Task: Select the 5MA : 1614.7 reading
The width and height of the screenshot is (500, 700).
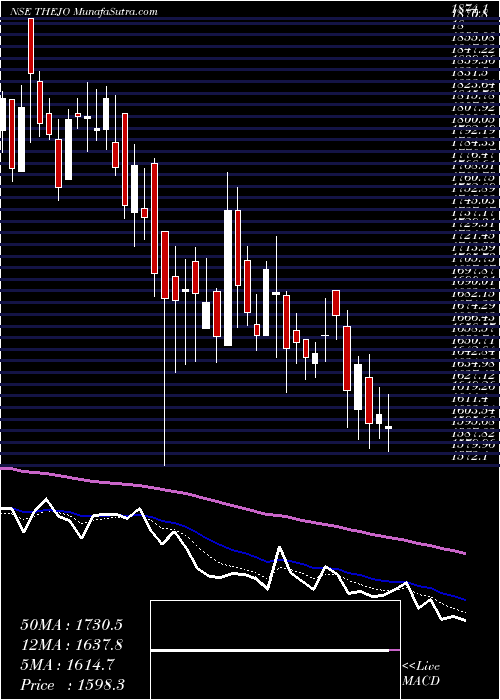Action: pos(67,665)
